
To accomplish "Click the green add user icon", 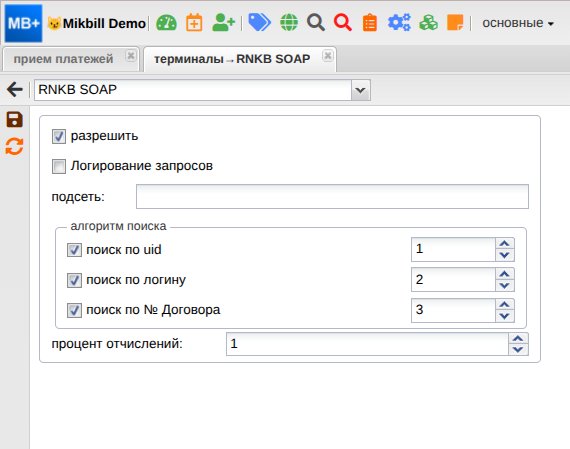I will click(x=223, y=23).
